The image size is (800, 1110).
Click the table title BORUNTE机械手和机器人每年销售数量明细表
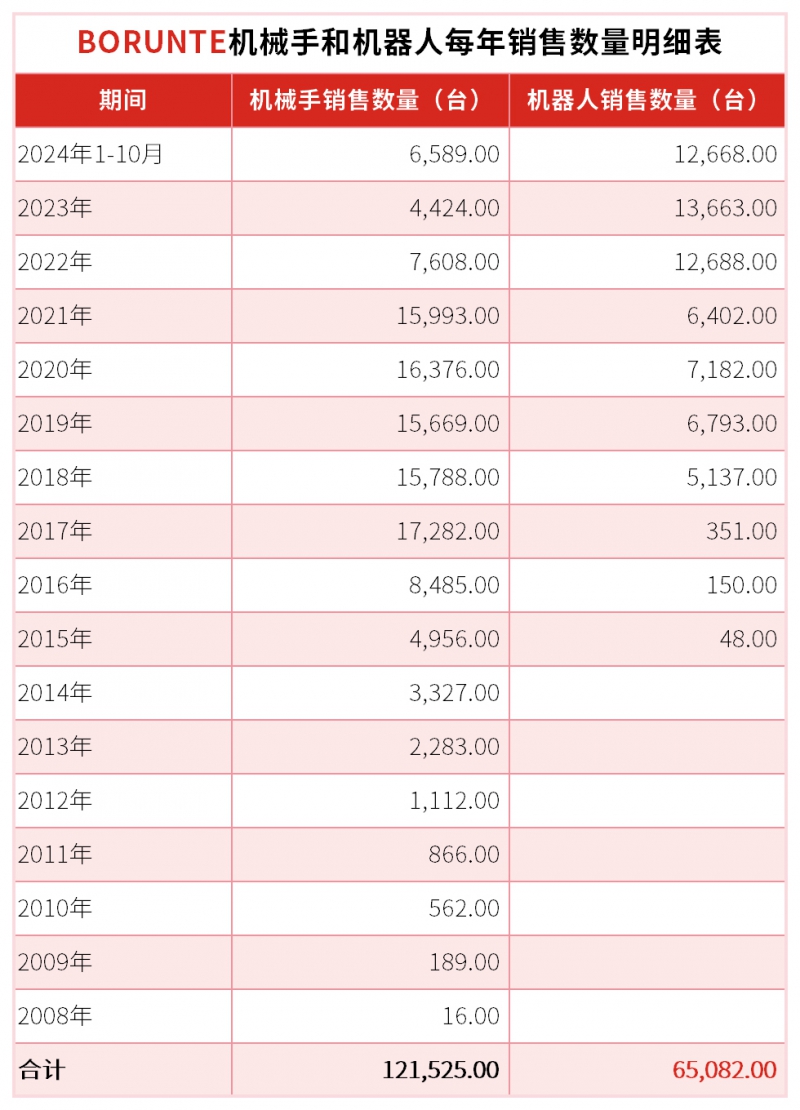tap(400, 42)
